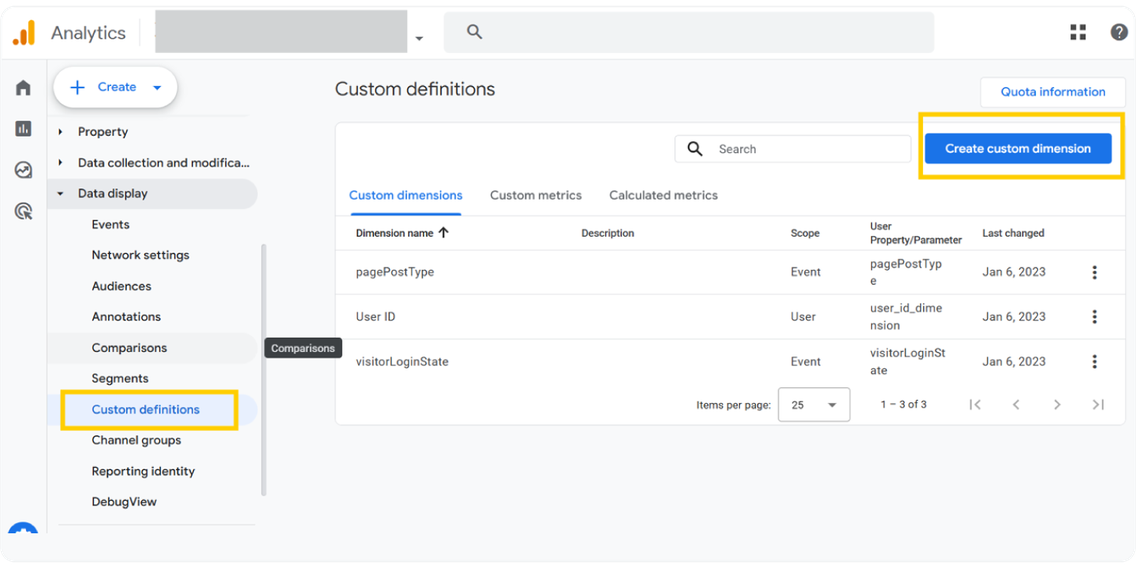
Task: Open the account selector dropdown arrow
Action: [x=419, y=38]
